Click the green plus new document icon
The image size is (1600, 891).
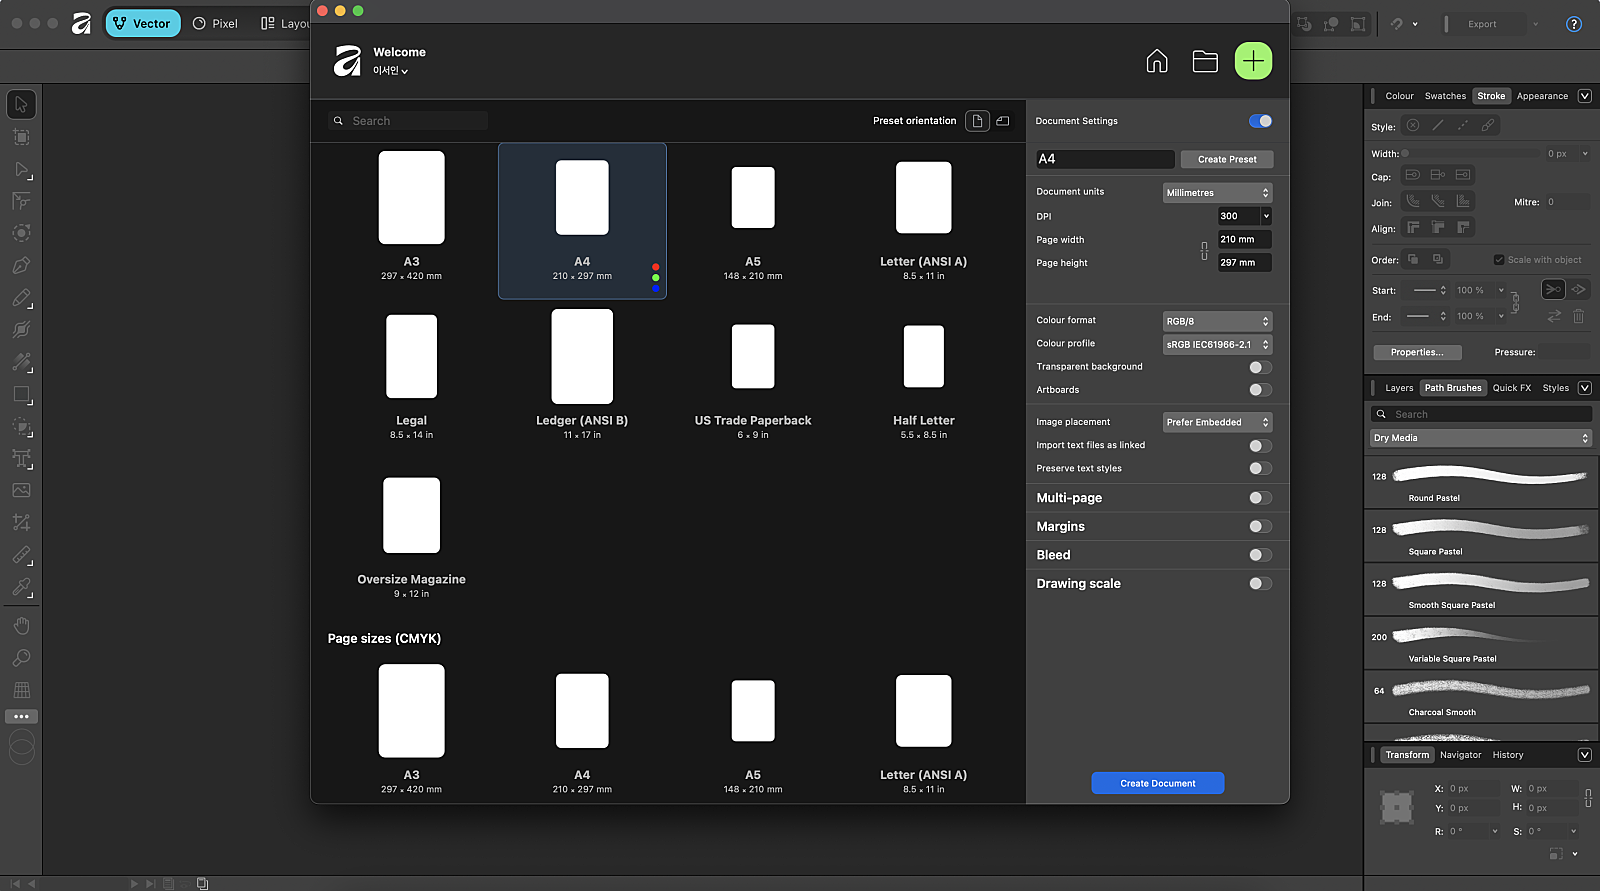tap(1253, 61)
